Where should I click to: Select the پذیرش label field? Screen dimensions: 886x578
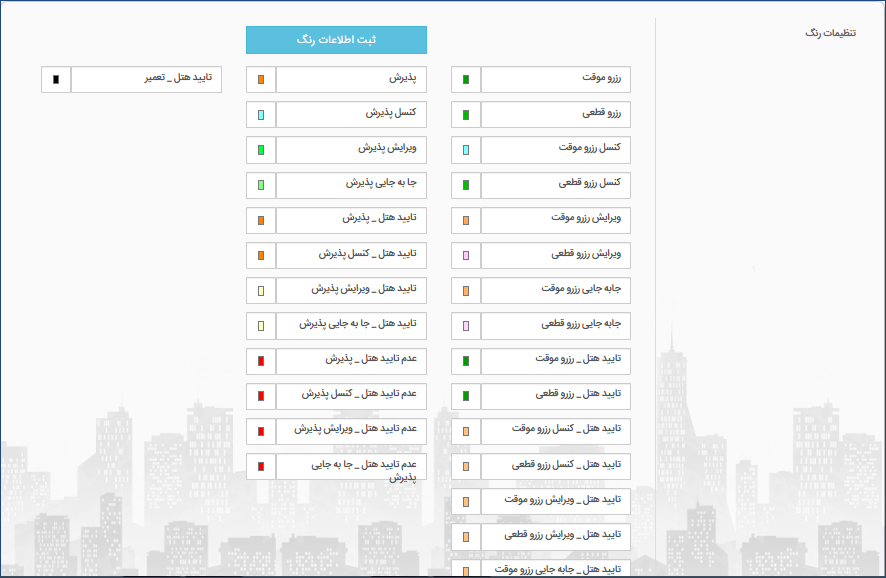coord(351,80)
